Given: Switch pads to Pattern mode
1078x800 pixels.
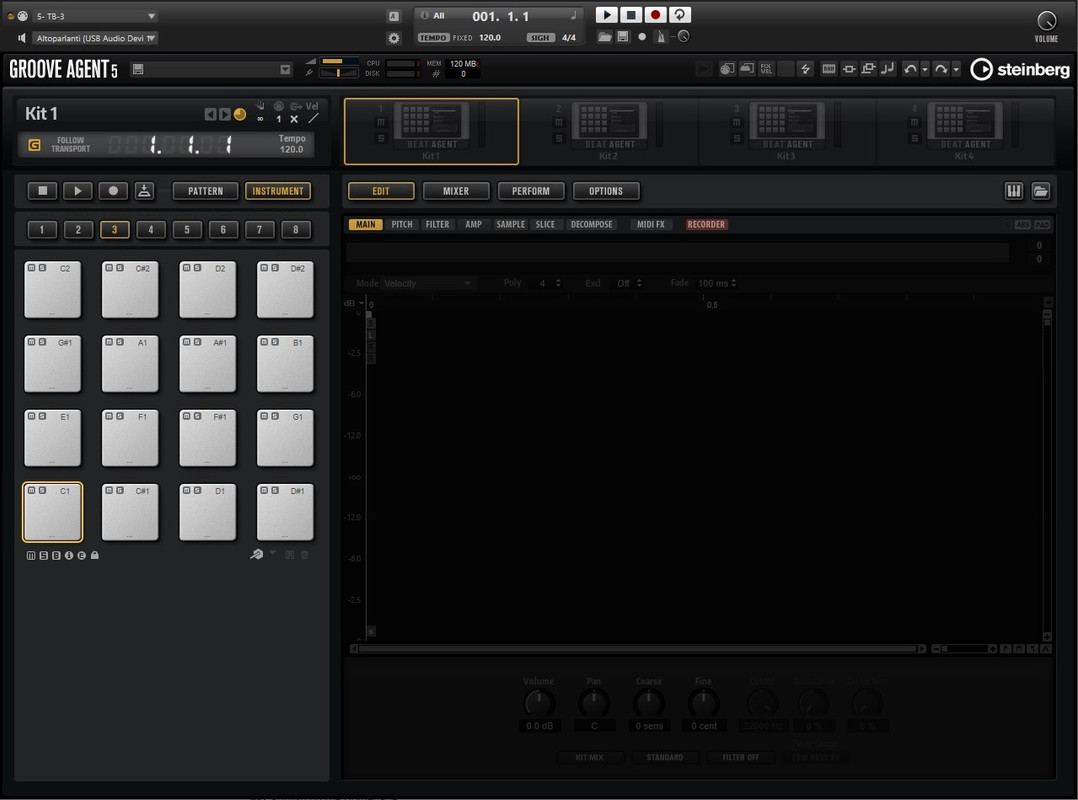Looking at the screenshot, I should tap(205, 190).
